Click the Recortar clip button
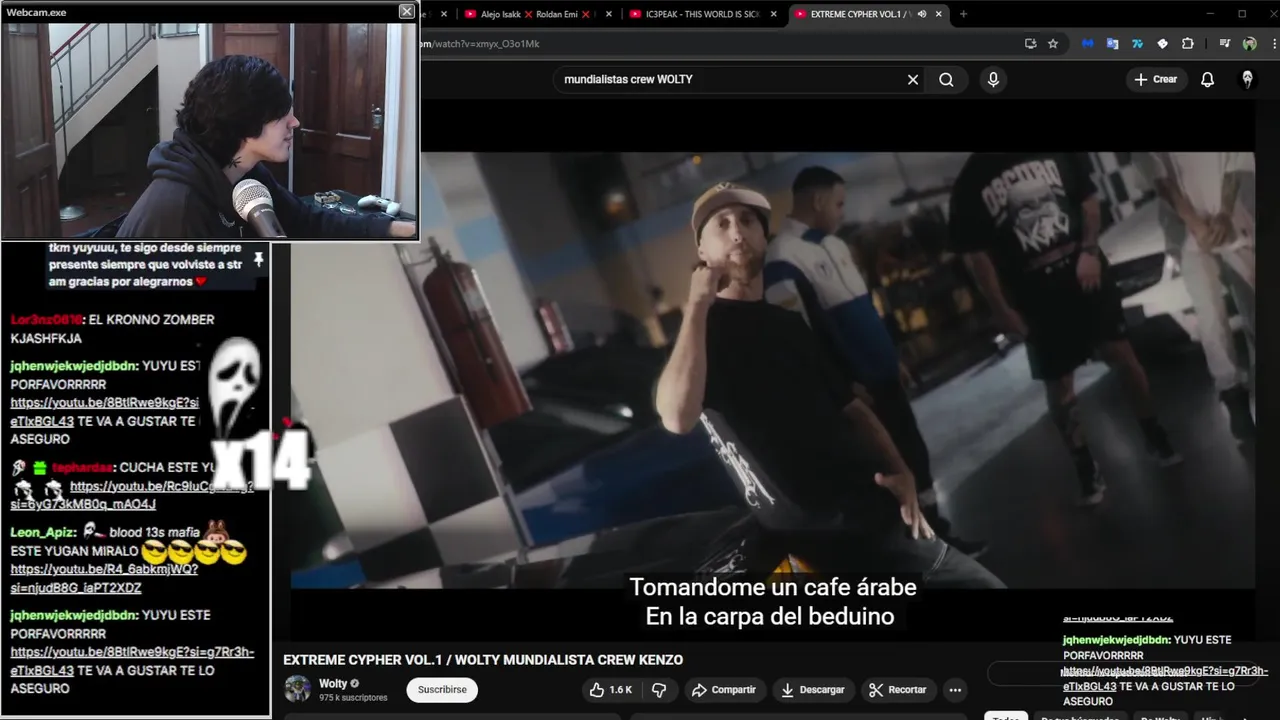 [x=898, y=690]
